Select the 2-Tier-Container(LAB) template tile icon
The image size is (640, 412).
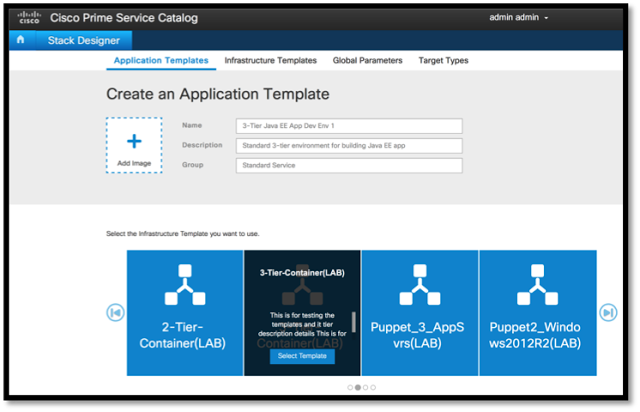(184, 287)
